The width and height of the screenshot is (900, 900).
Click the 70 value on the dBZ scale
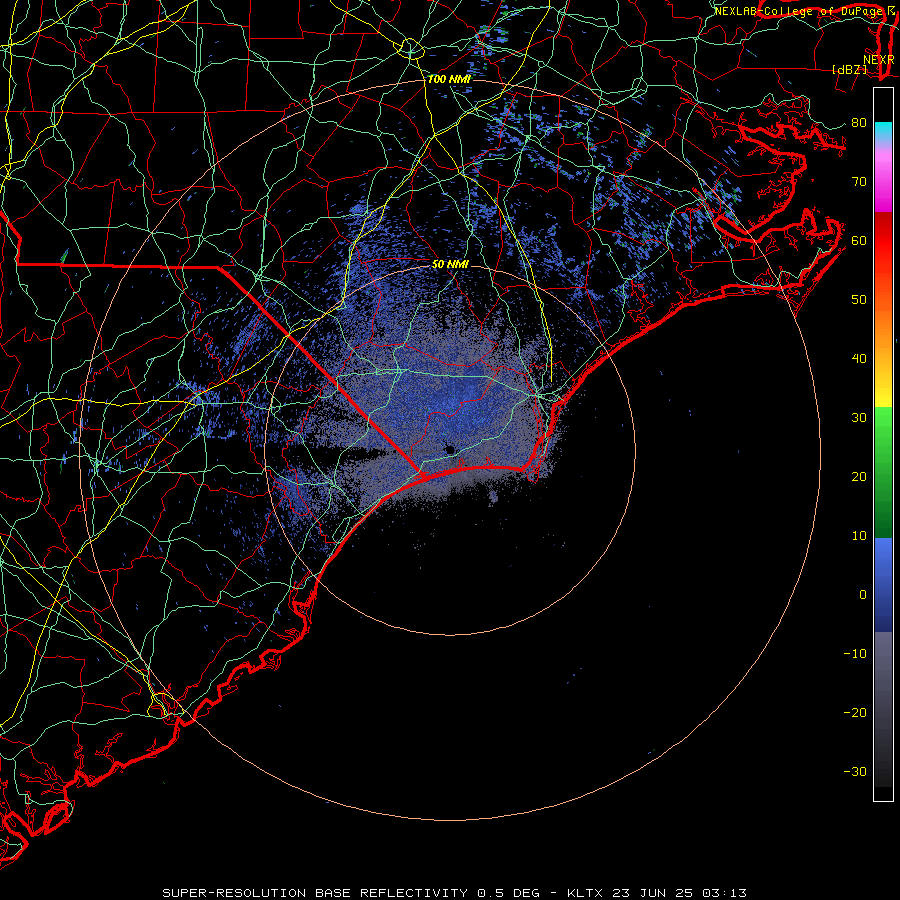pos(859,181)
